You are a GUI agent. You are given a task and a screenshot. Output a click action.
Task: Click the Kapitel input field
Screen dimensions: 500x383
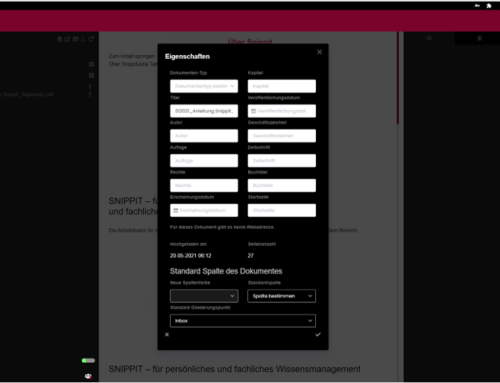tap(282, 86)
